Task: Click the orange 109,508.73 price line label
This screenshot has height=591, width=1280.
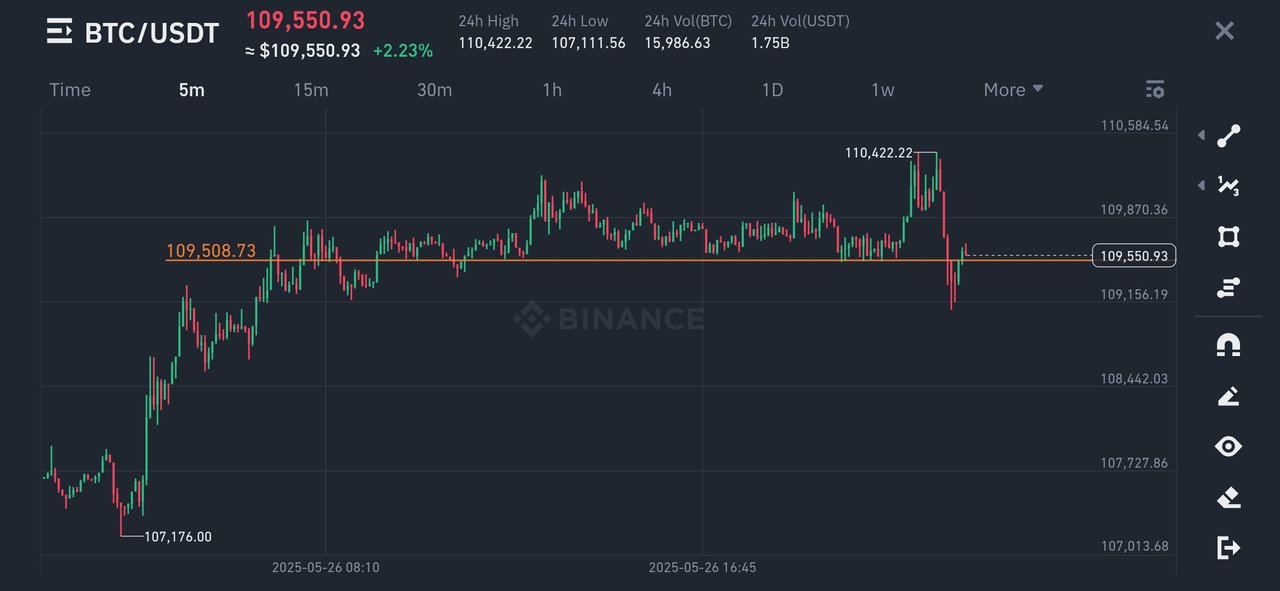Action: coord(210,251)
